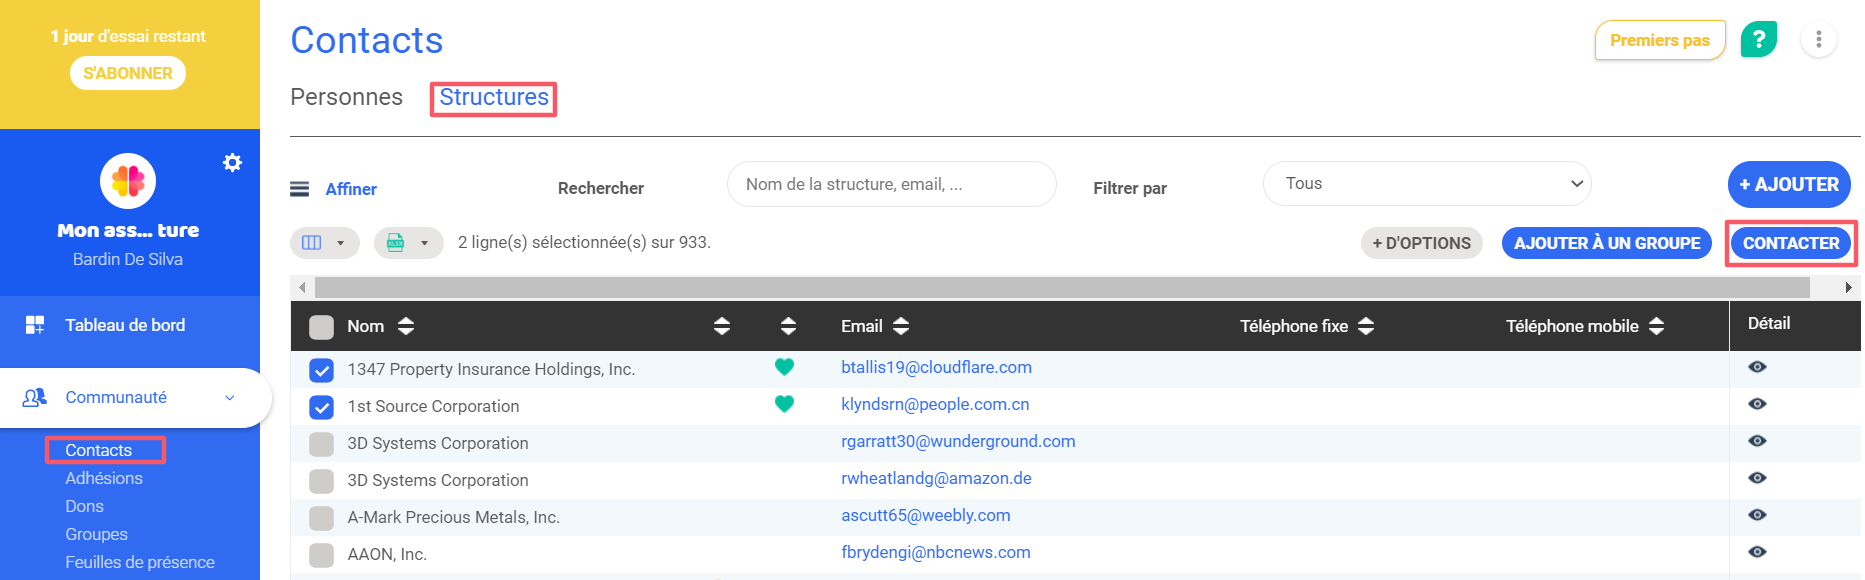The width and height of the screenshot is (1865, 580).
Task: Sort the table by the Email column
Action: click(x=900, y=326)
